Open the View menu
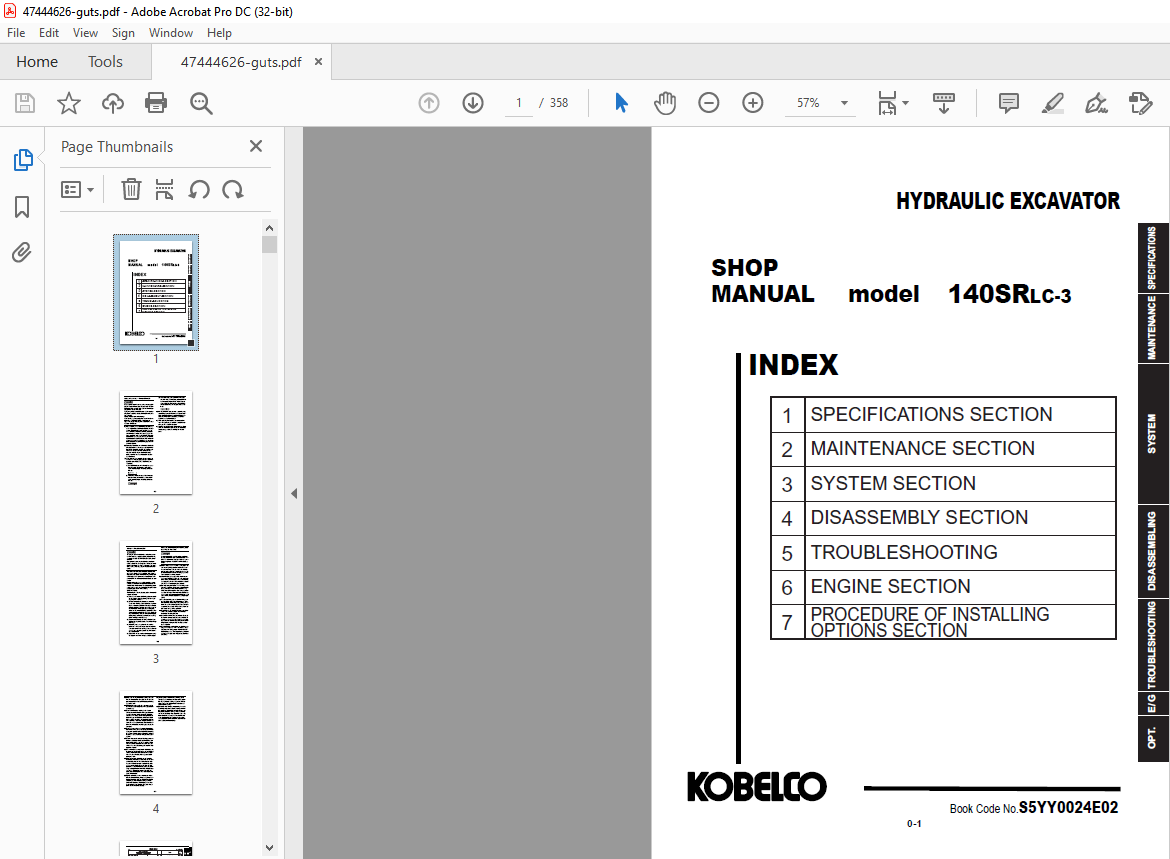Viewport: 1170px width, 859px height. point(85,33)
